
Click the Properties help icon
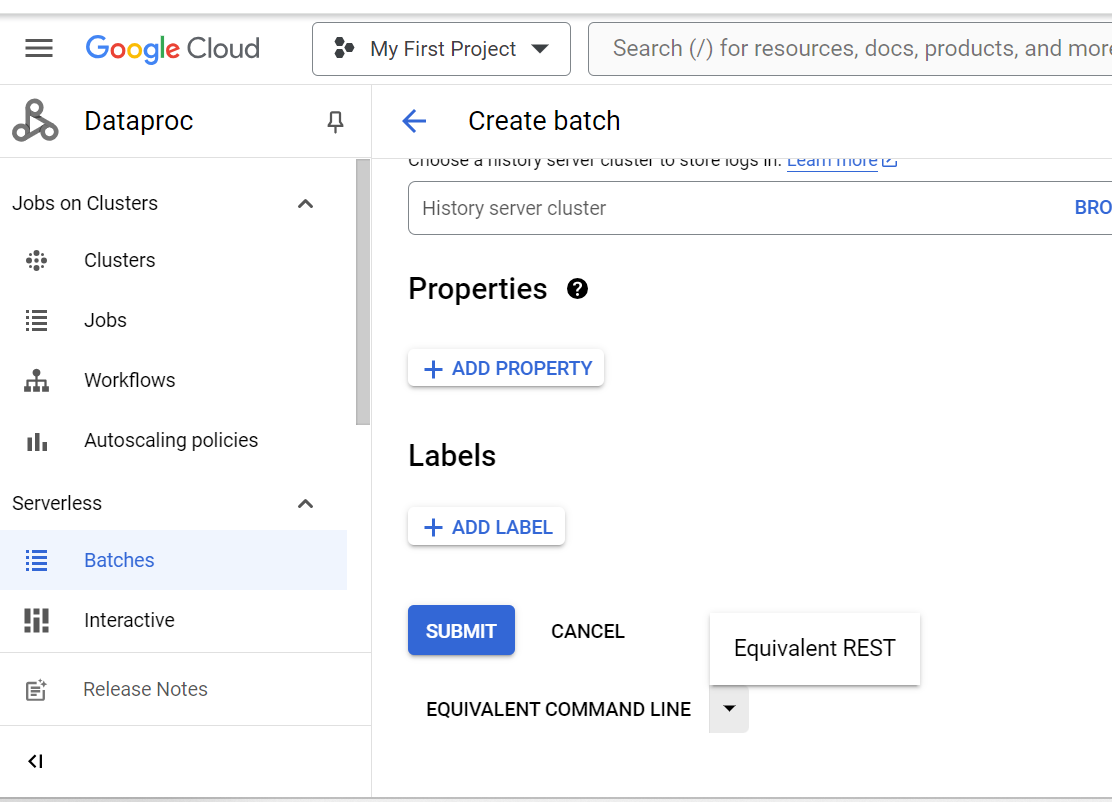pos(577,289)
